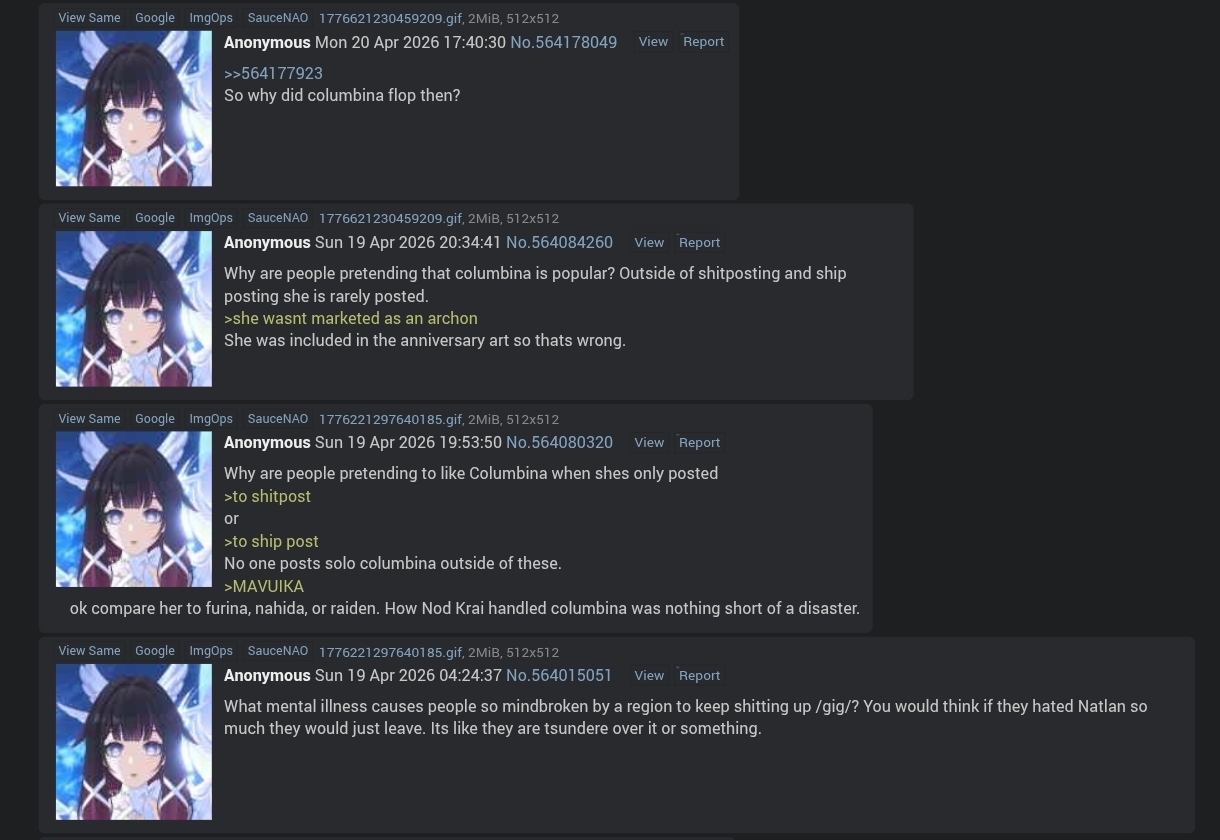The image size is (1220, 840).
Task: Open the thumbnail in post No.564015051
Action: (x=134, y=742)
